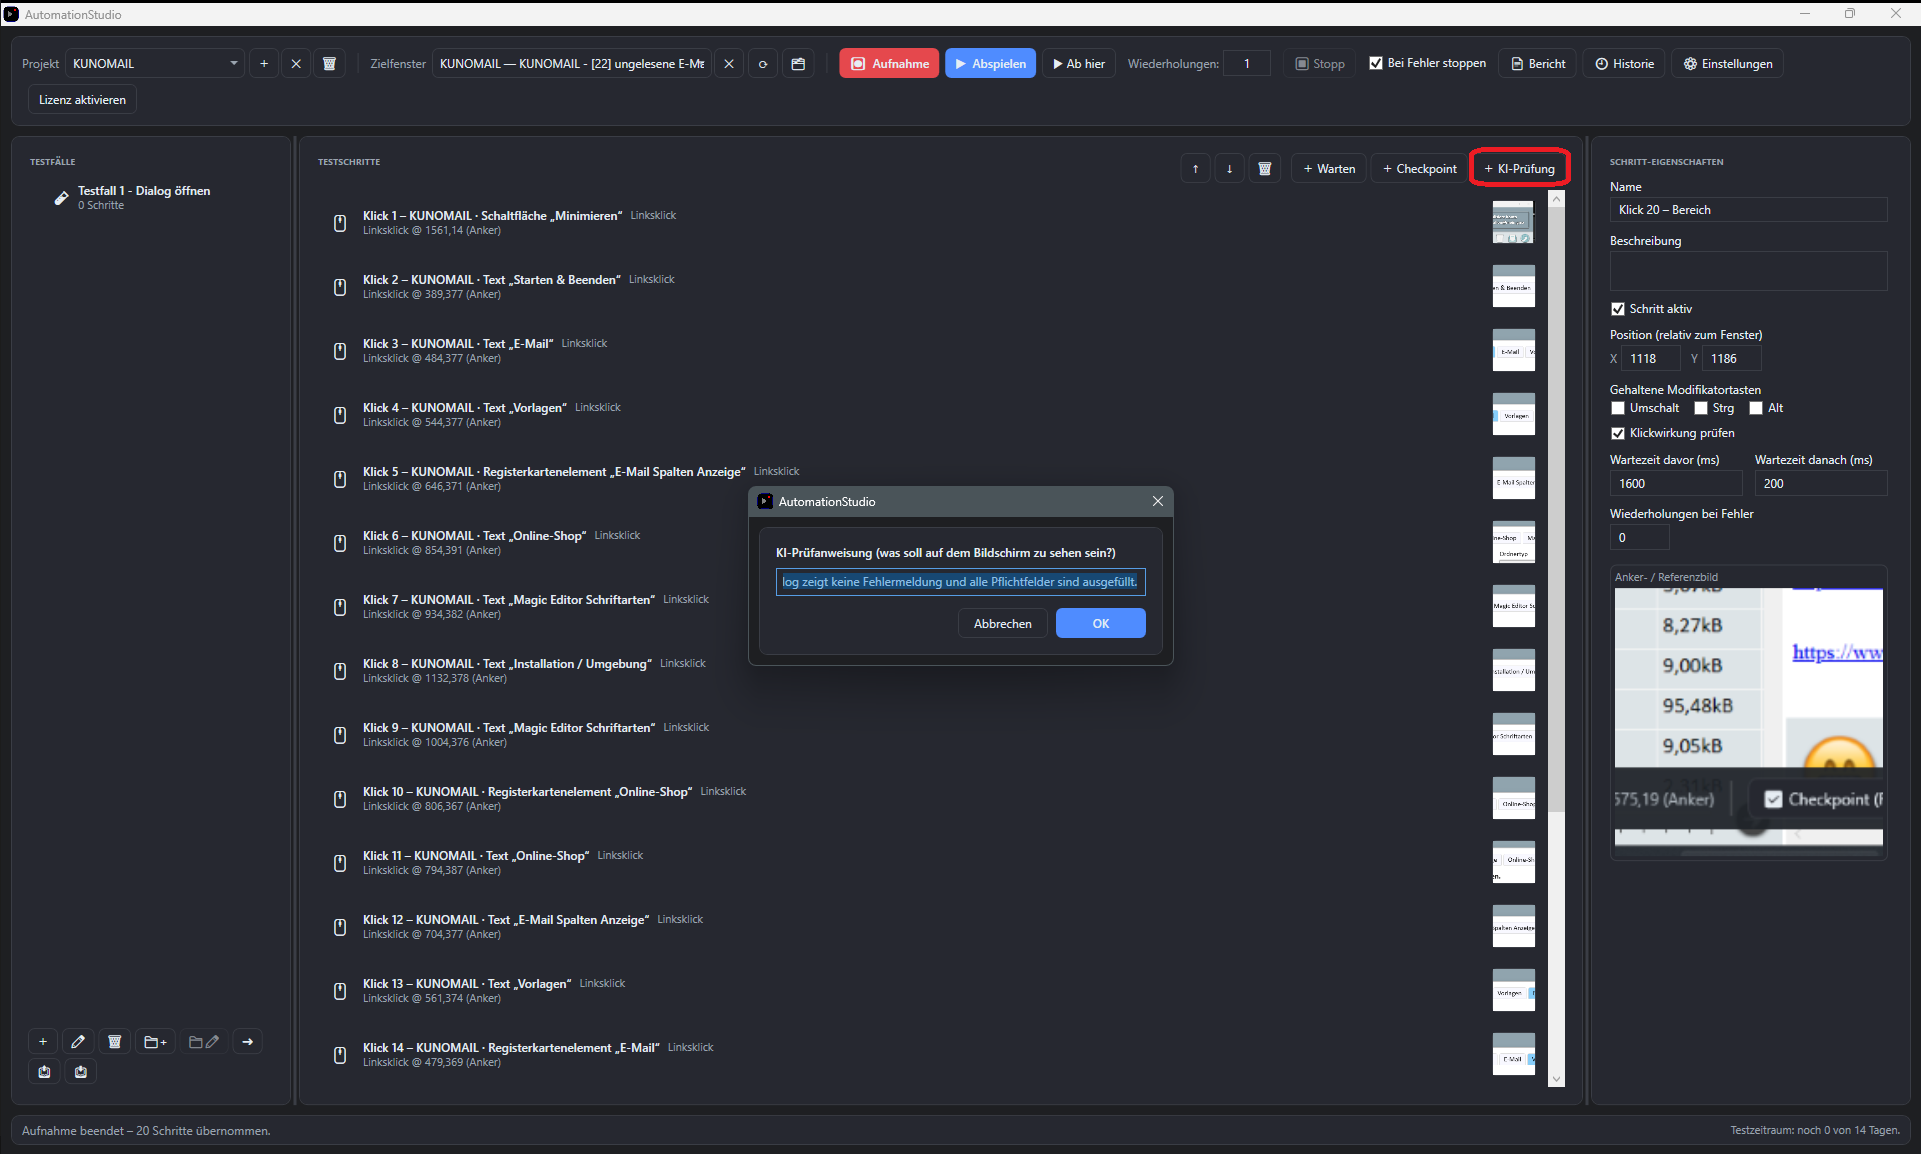Click the right arrow icon under Testfälle
Screen dimensions: 1921x1154
click(x=247, y=1042)
